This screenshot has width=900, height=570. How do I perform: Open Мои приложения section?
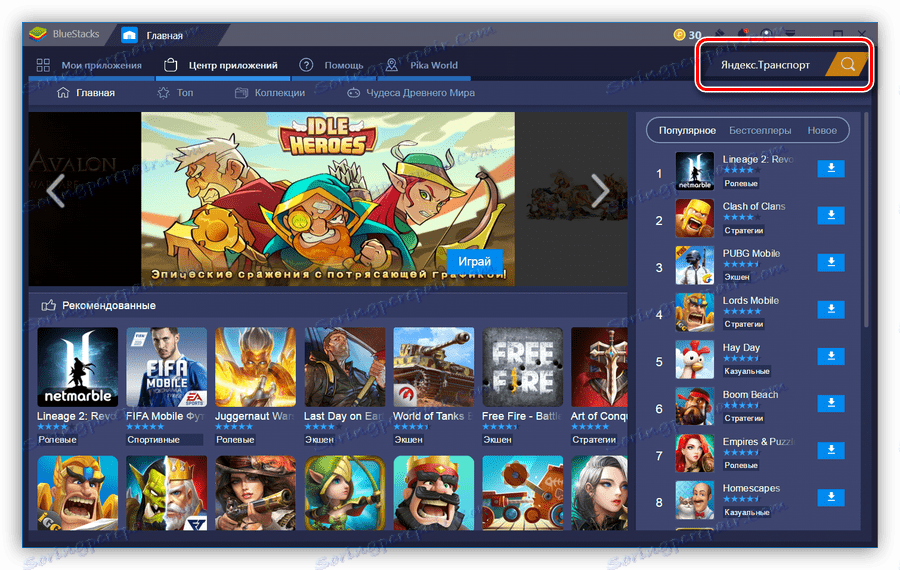tap(90, 65)
